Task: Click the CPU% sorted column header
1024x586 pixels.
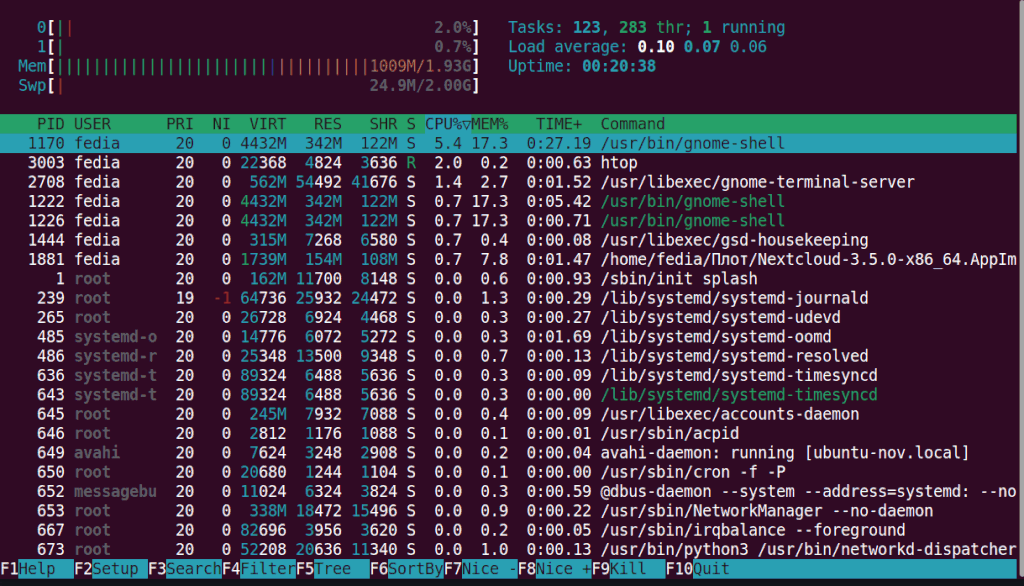Action: tap(448, 124)
